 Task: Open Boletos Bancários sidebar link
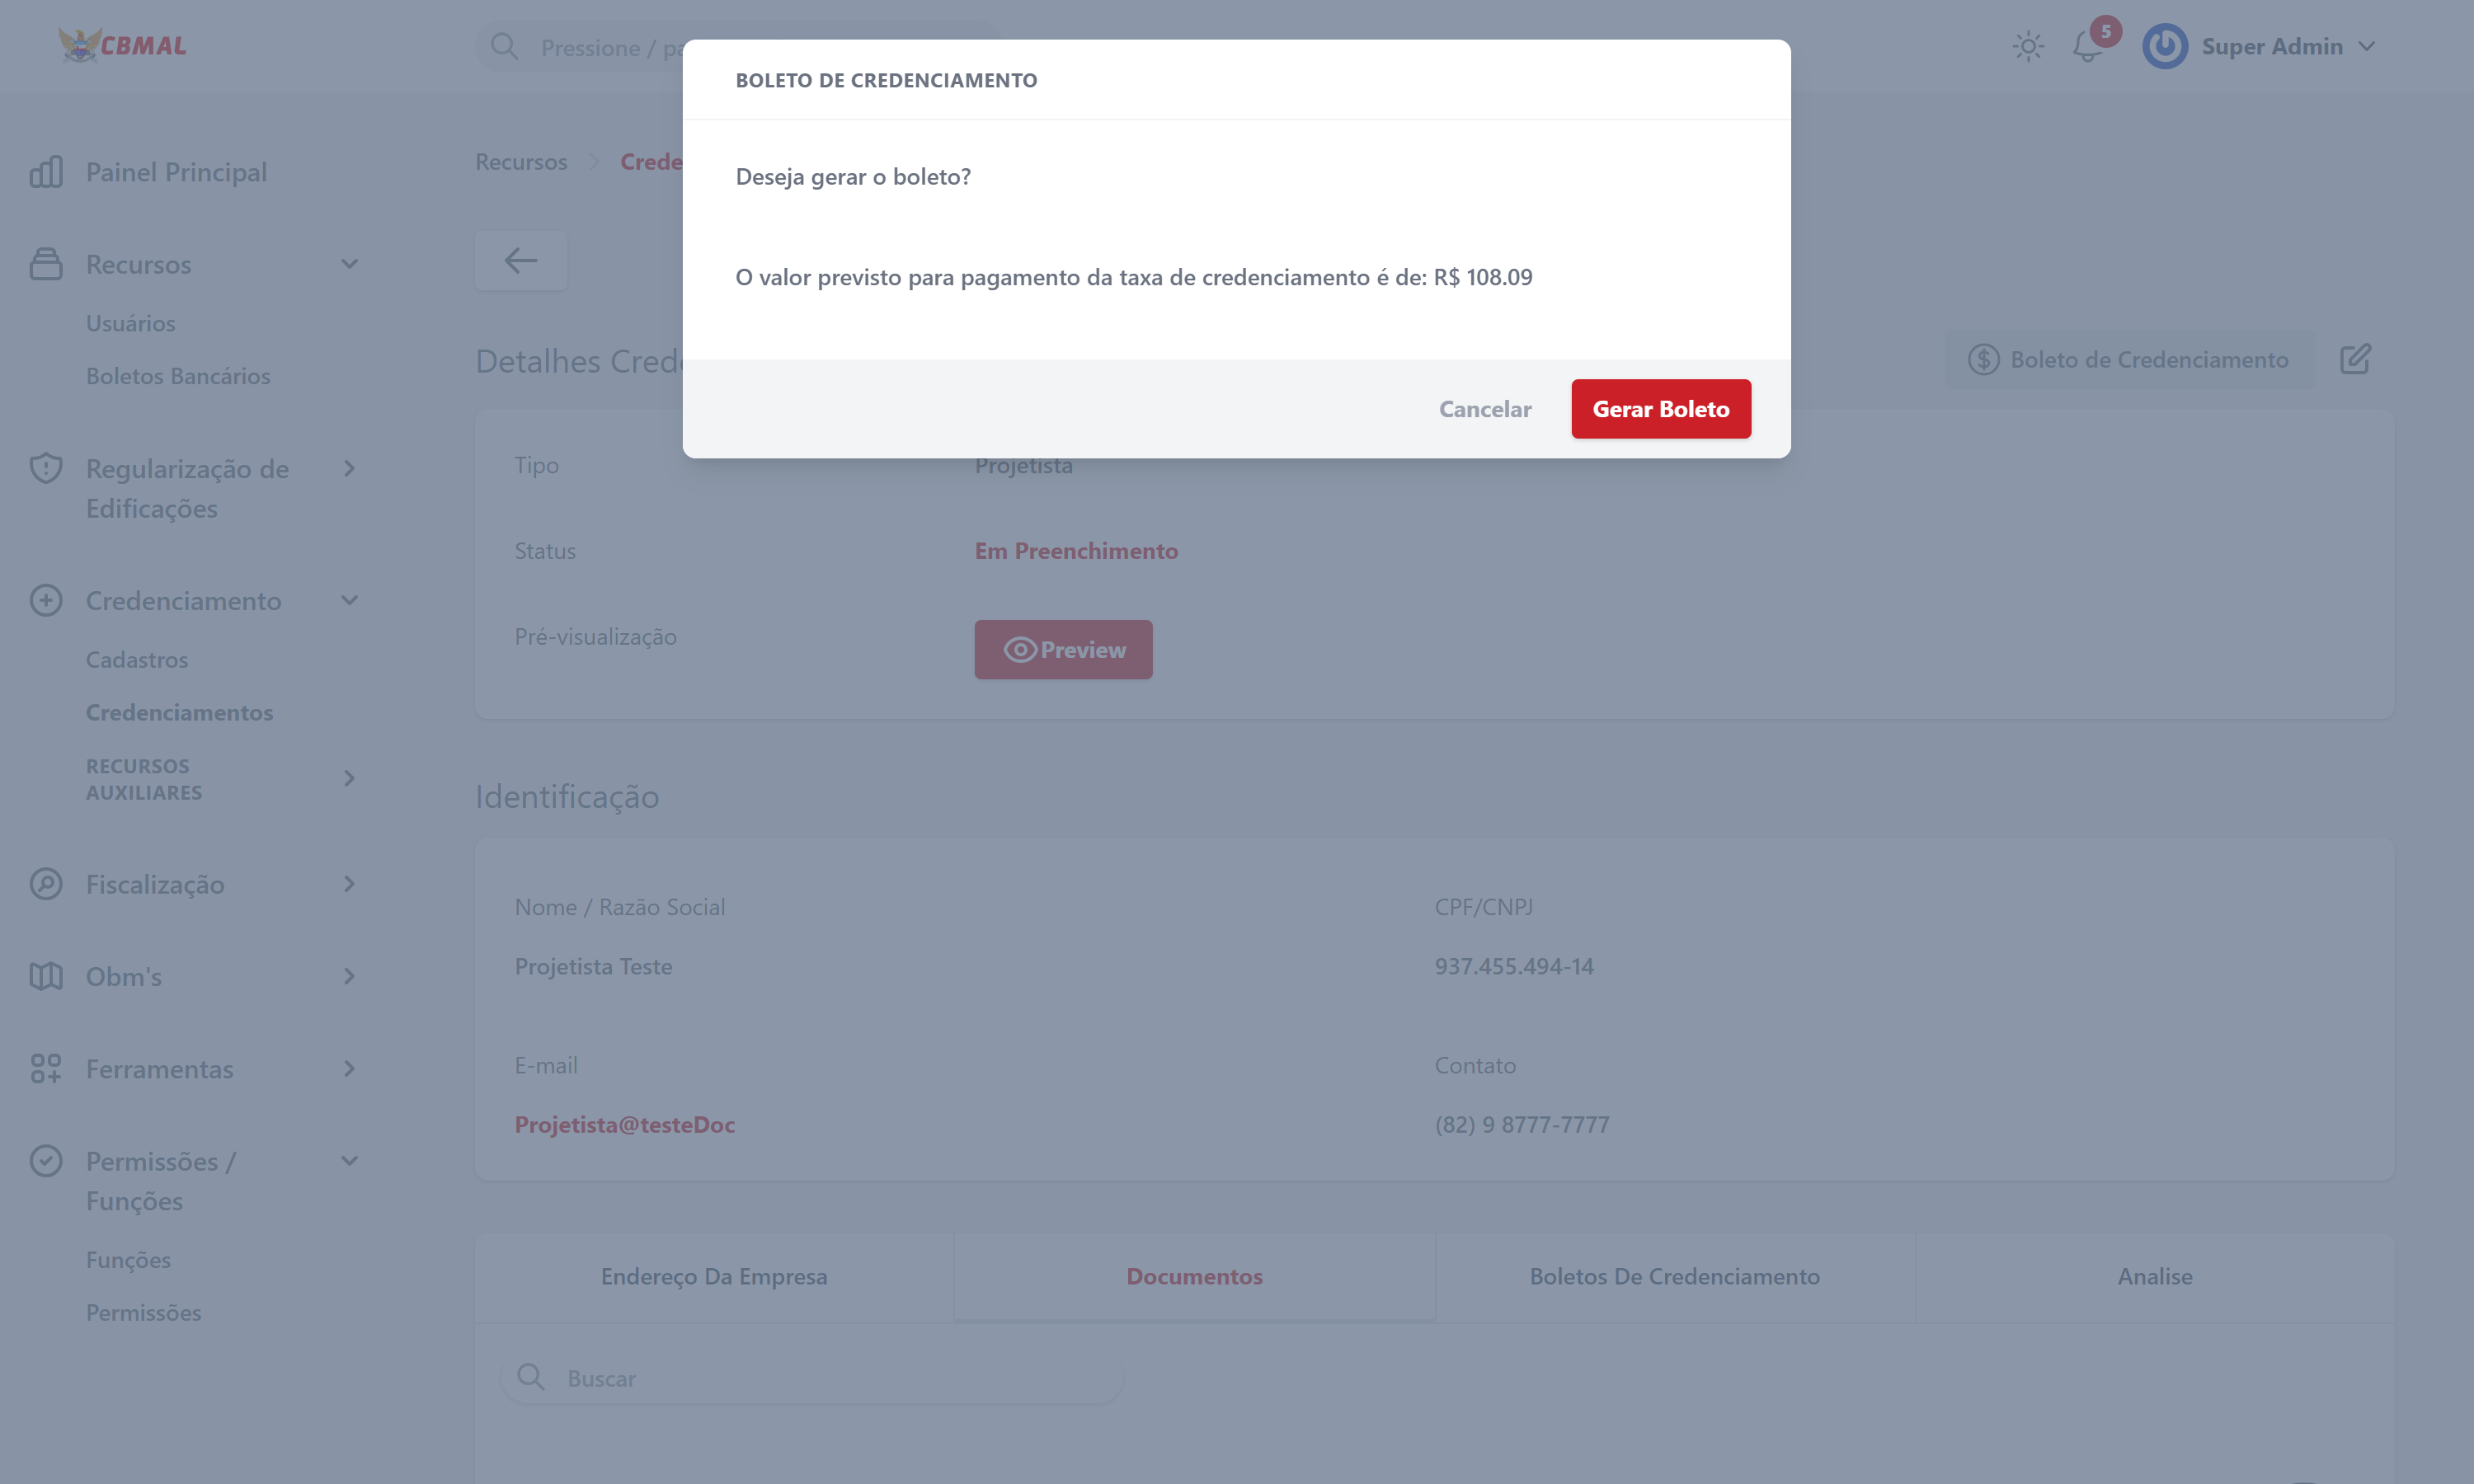click(178, 376)
